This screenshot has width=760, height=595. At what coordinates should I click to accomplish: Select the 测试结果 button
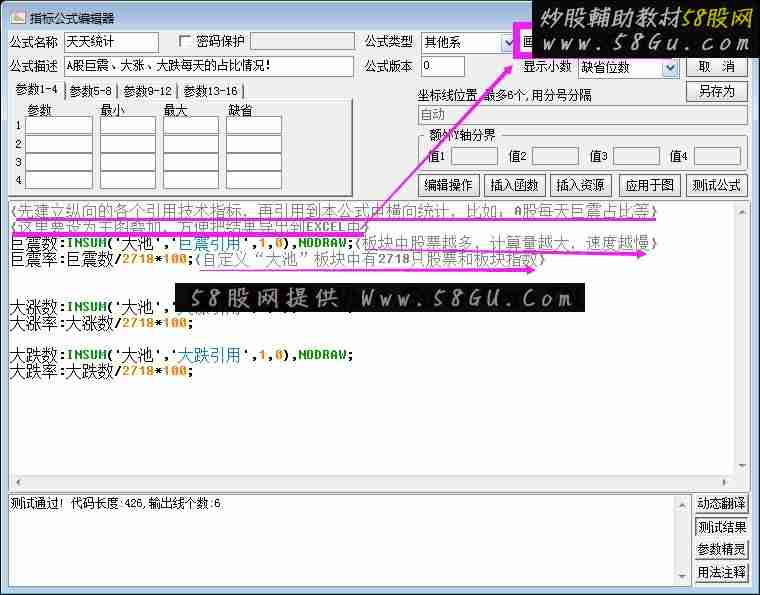(x=721, y=527)
